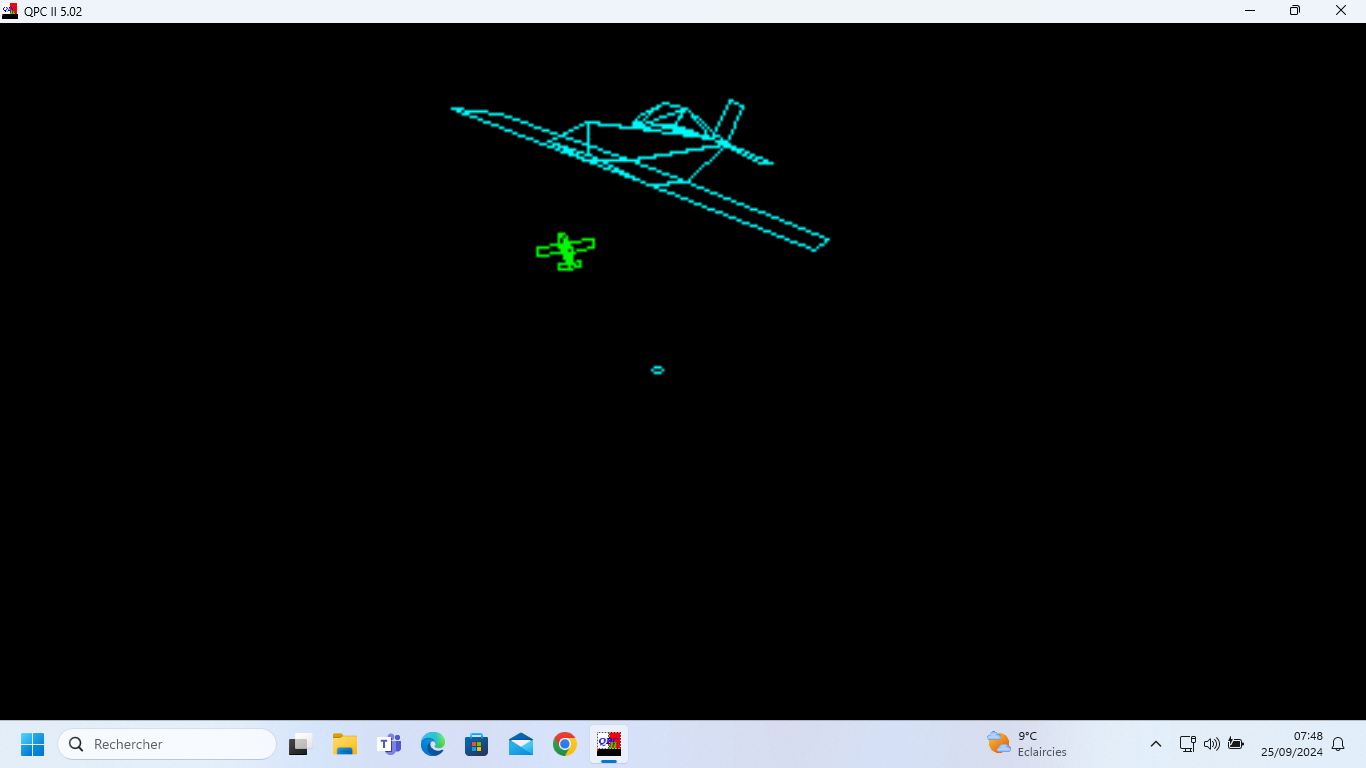Open Microsoft Edge browser

[x=433, y=744]
